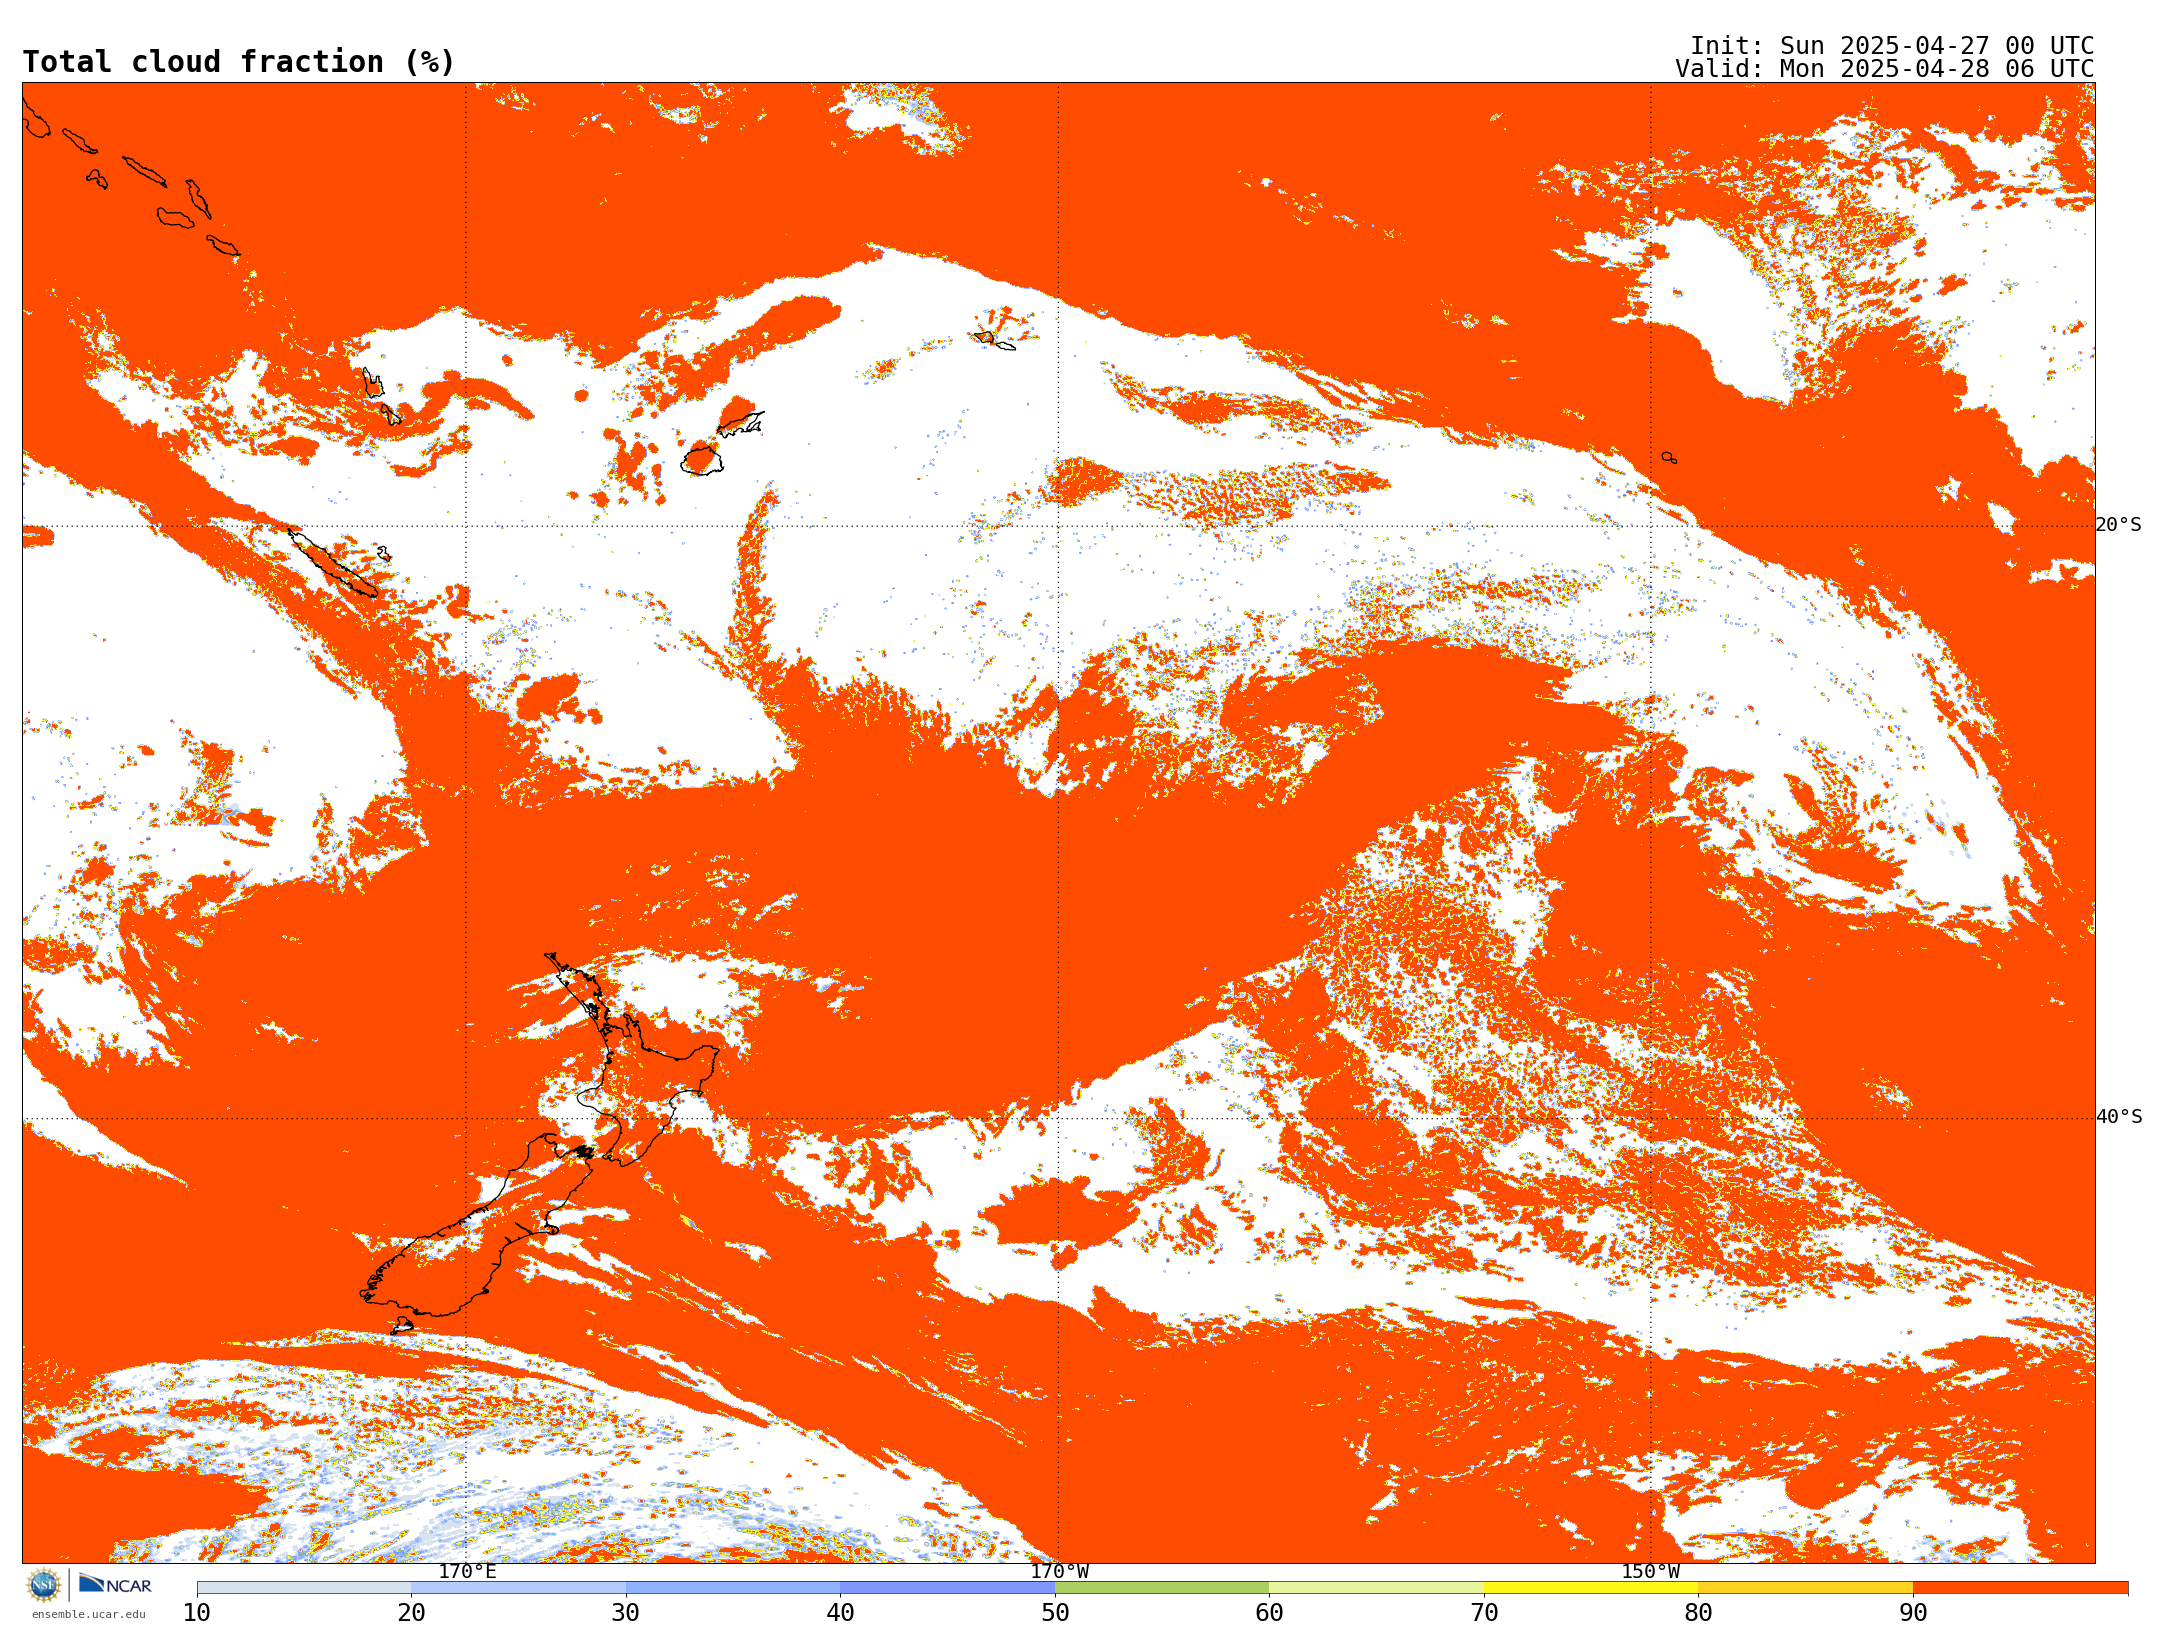This screenshot has width=2160, height=1626.
Task: Click the 10–20 colorbar swatch
Action: [304, 1588]
